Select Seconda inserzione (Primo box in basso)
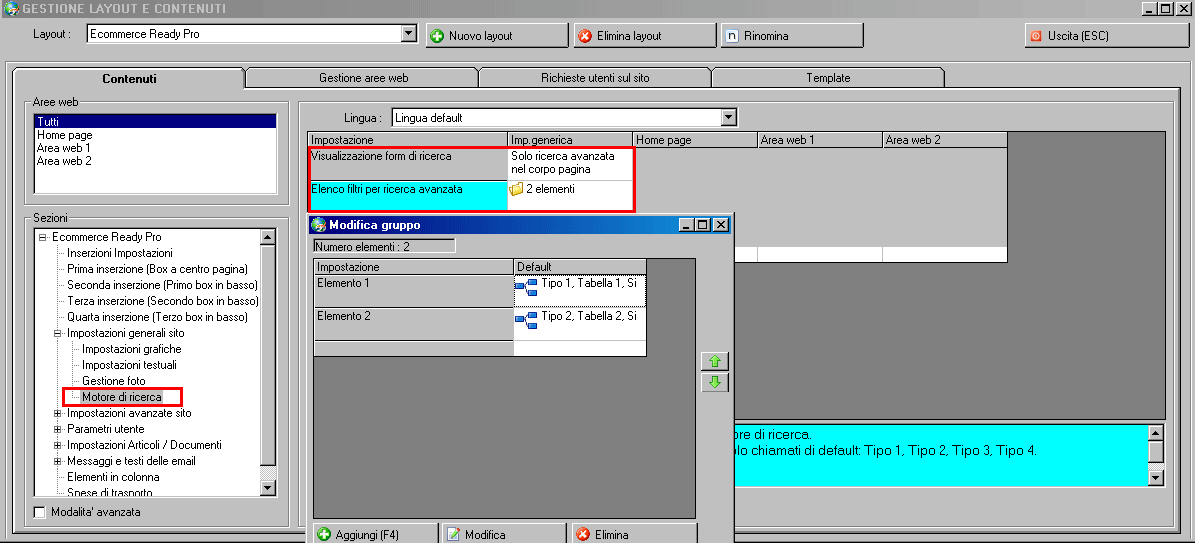Screen dimensions: 1195x543 point(162,285)
